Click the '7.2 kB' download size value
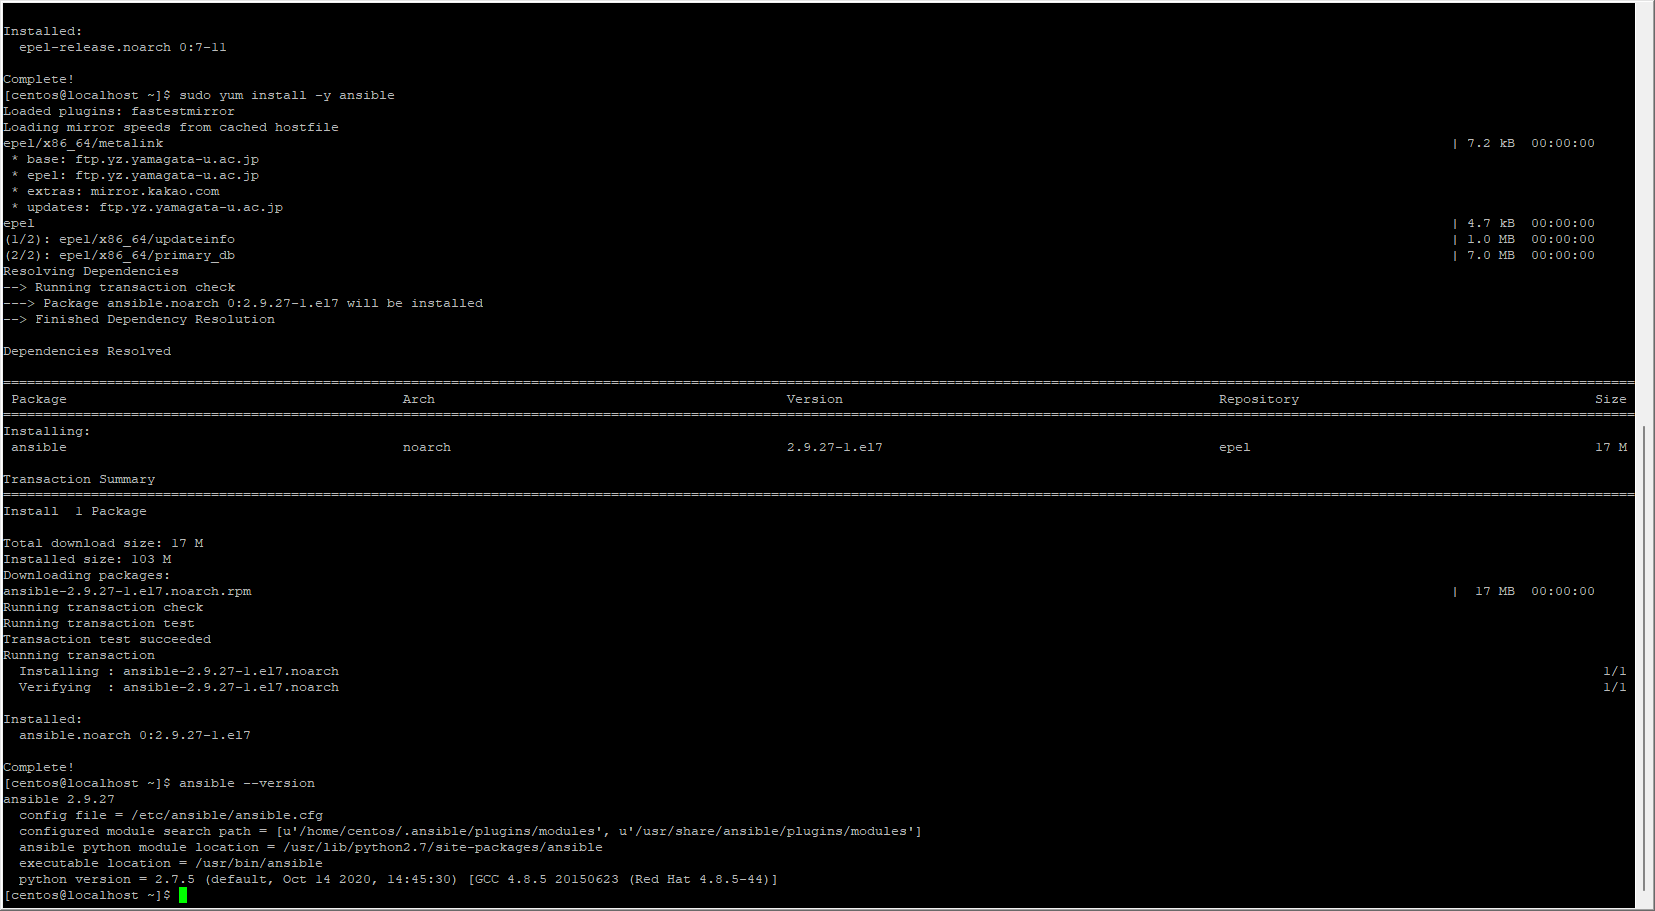This screenshot has width=1655, height=911. click(1491, 143)
